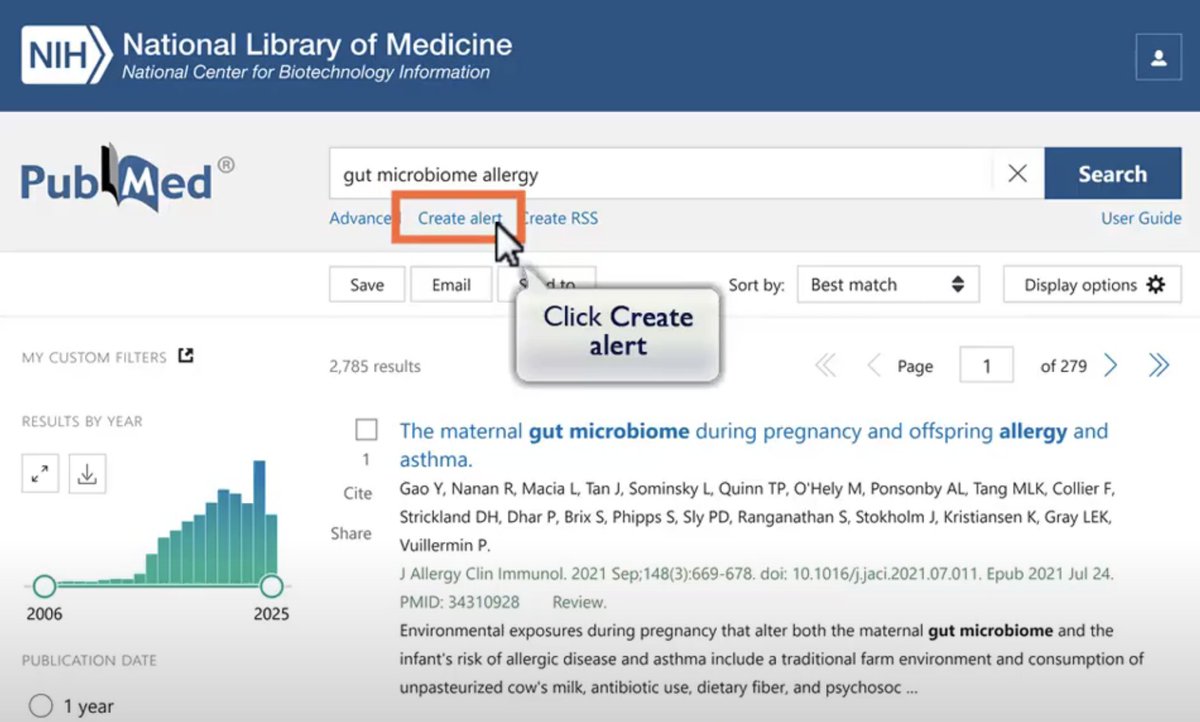Screen dimensions: 1200x722
Task: Jump to the last results page
Action: click(x=1159, y=366)
